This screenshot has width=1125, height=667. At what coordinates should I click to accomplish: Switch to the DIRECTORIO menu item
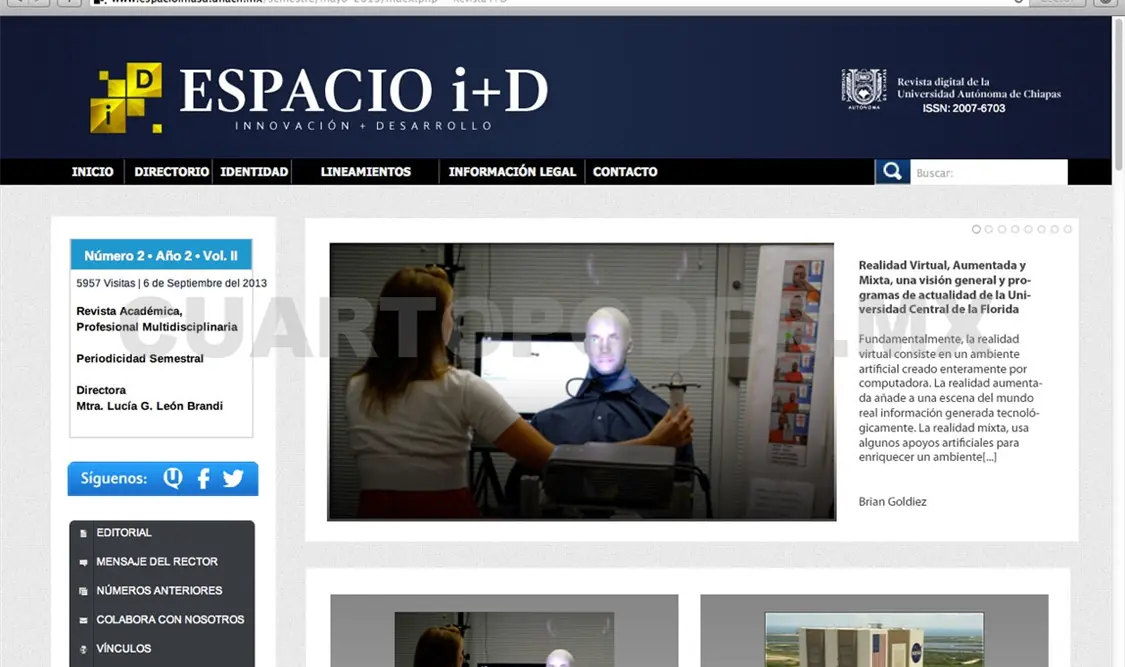pos(169,171)
